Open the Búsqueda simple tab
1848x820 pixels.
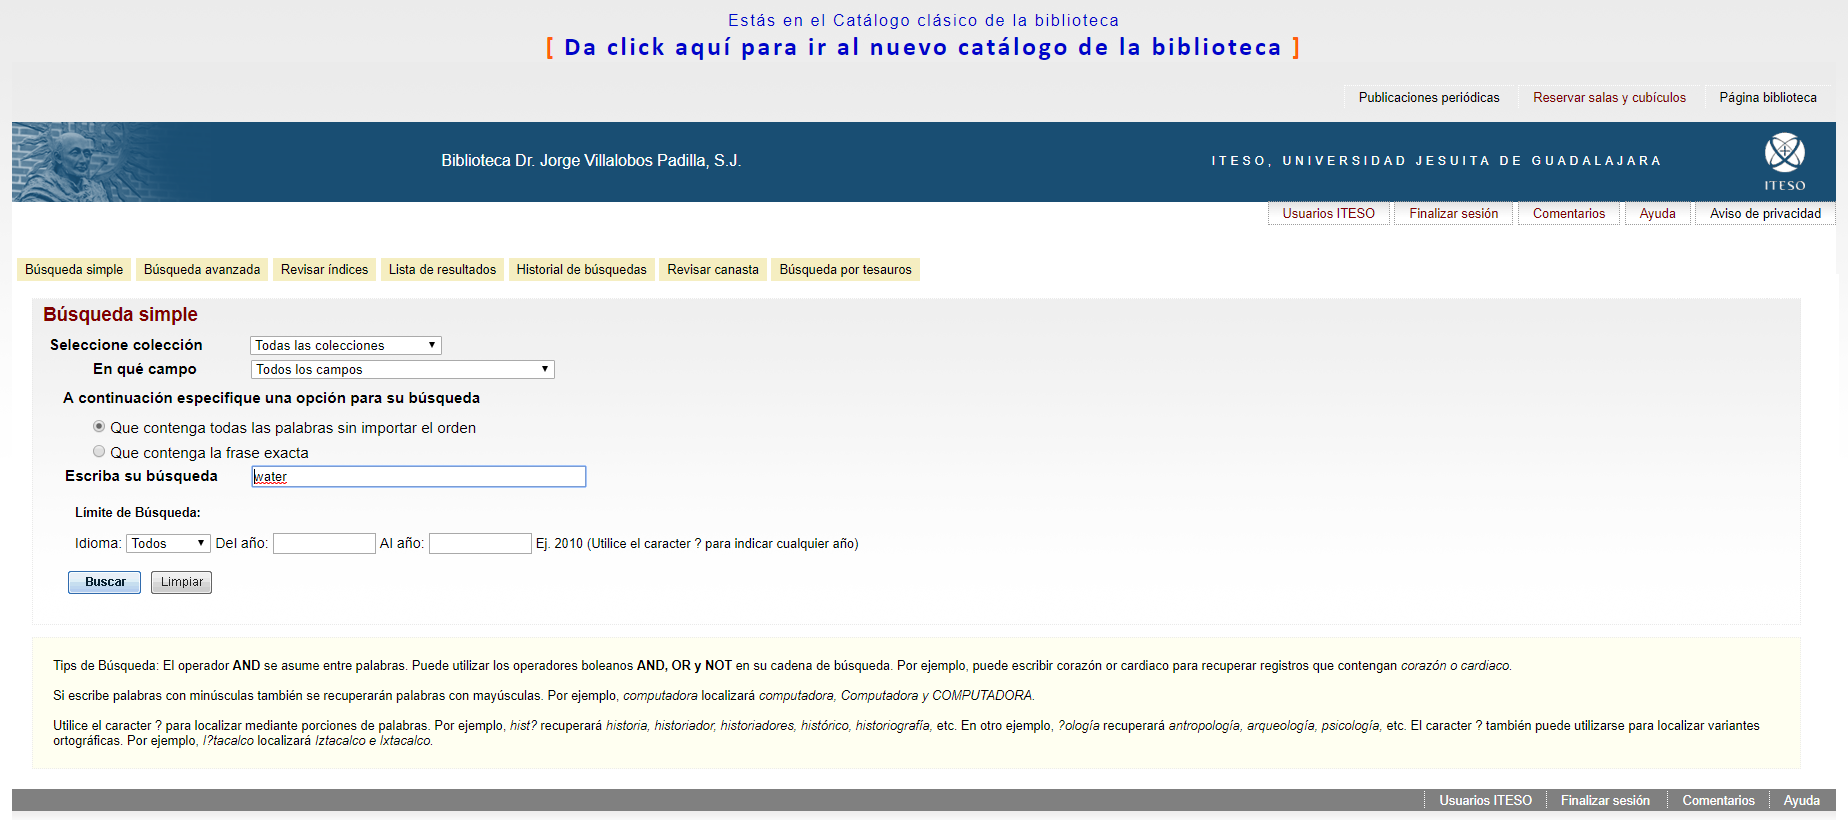point(74,269)
